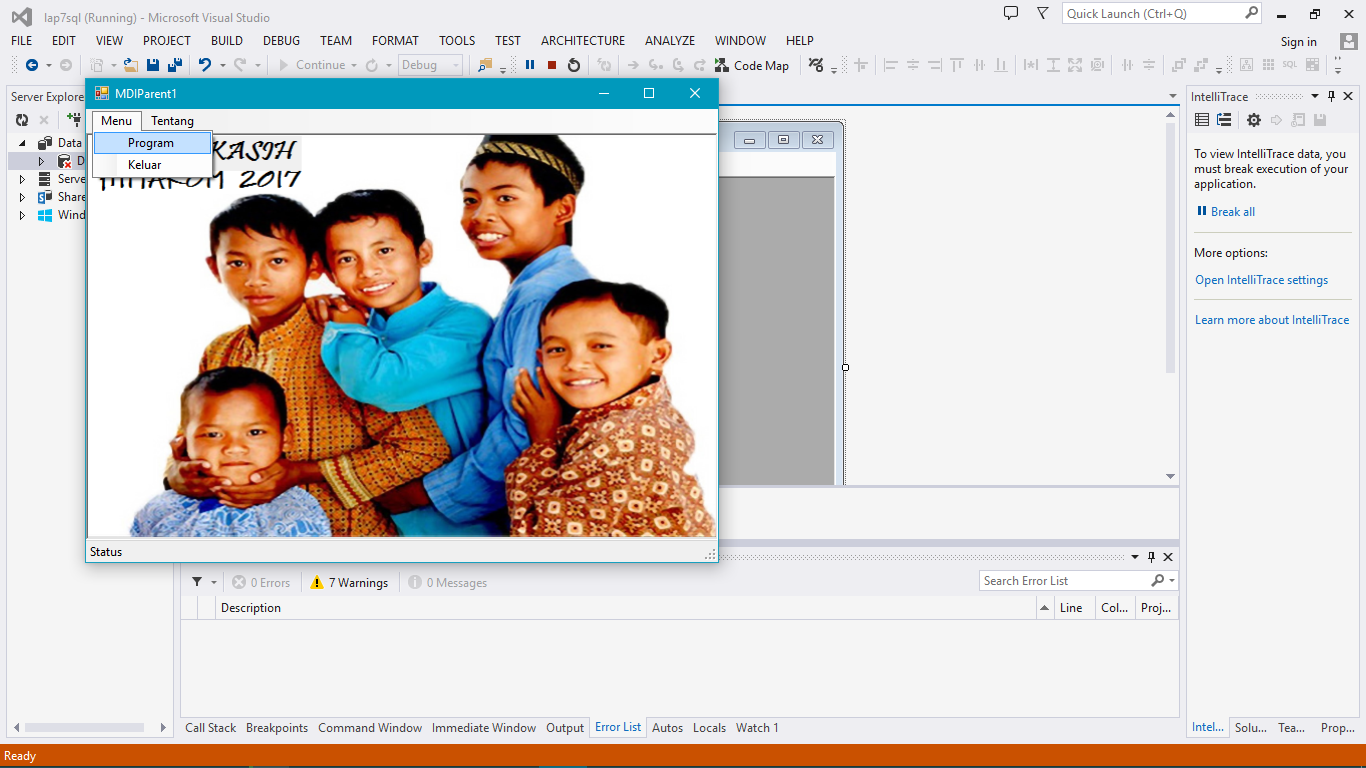Toggle the 7 Warnings filter
Viewport: 1366px width, 768px height.
(x=349, y=582)
